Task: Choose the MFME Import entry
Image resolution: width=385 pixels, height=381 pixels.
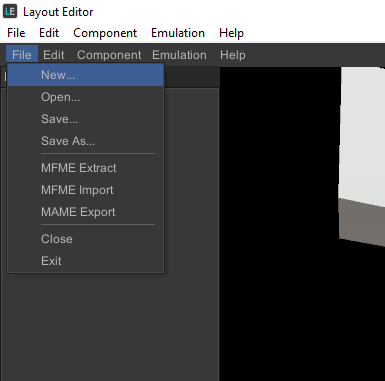Action: click(85, 190)
